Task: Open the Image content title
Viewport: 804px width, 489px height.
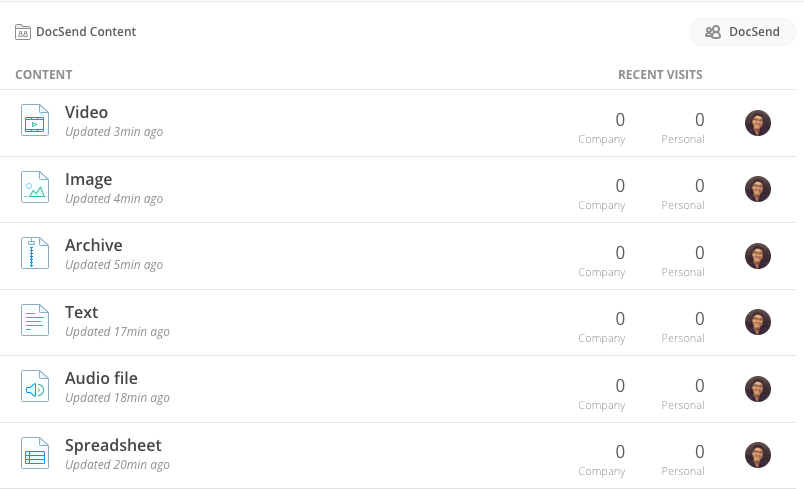Action: (x=88, y=179)
